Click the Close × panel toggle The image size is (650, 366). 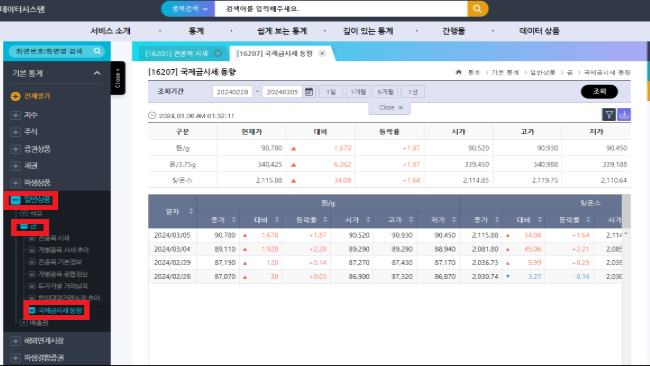pos(390,107)
